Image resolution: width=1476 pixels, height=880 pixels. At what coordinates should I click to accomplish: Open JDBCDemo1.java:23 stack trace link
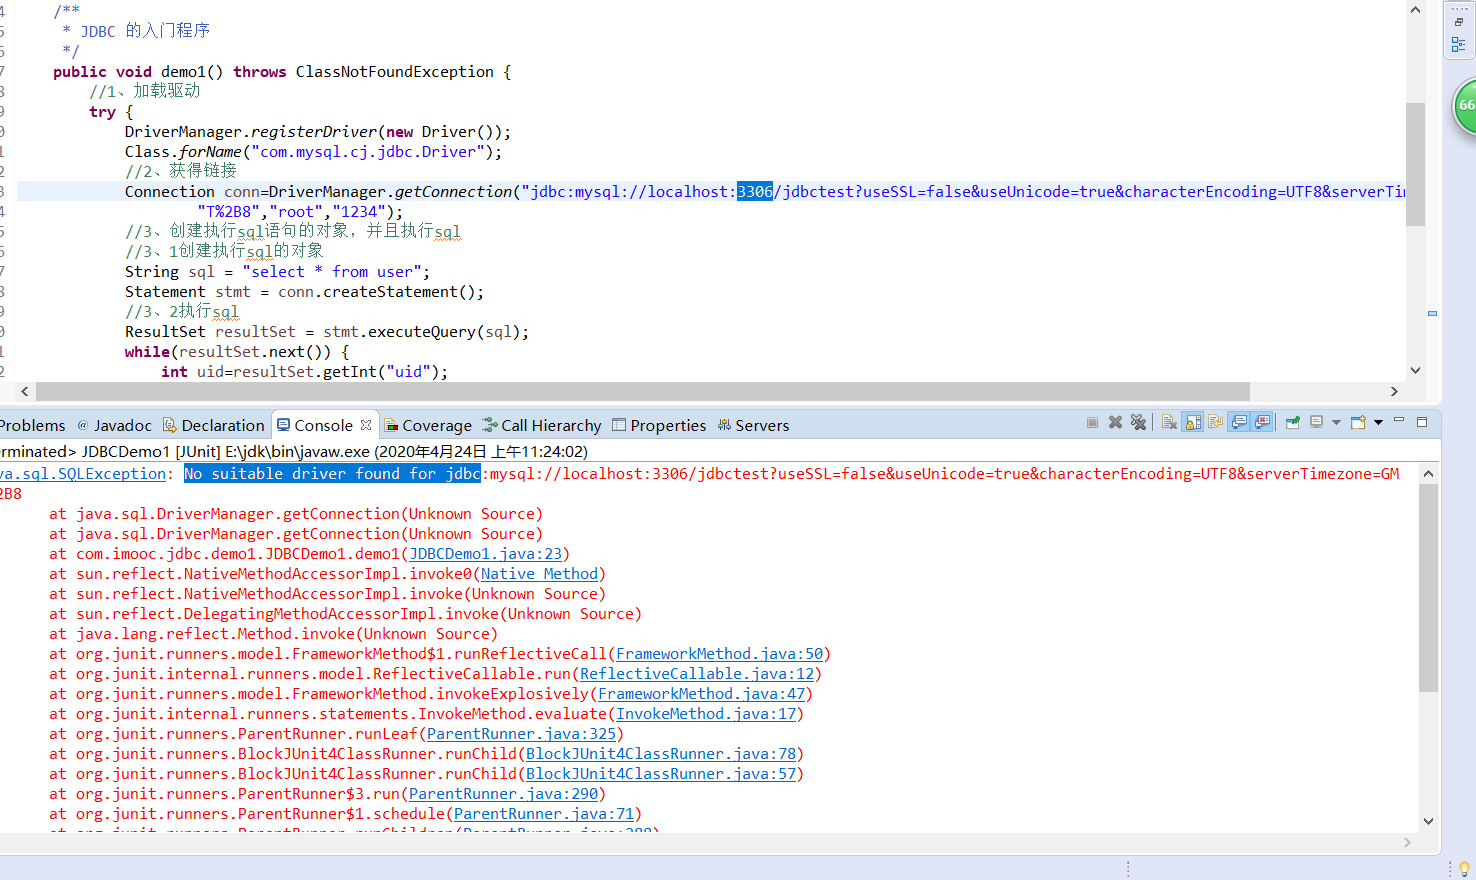(x=486, y=554)
